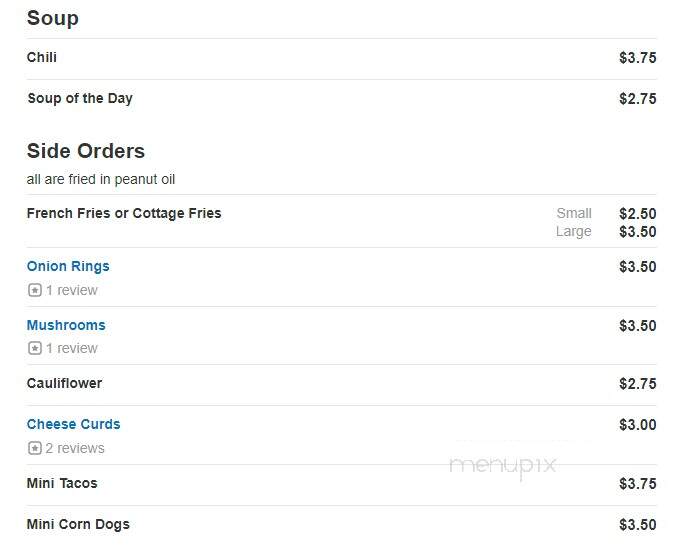Click the Side Orders section heading
This screenshot has height=548, width=682.
[x=86, y=151]
